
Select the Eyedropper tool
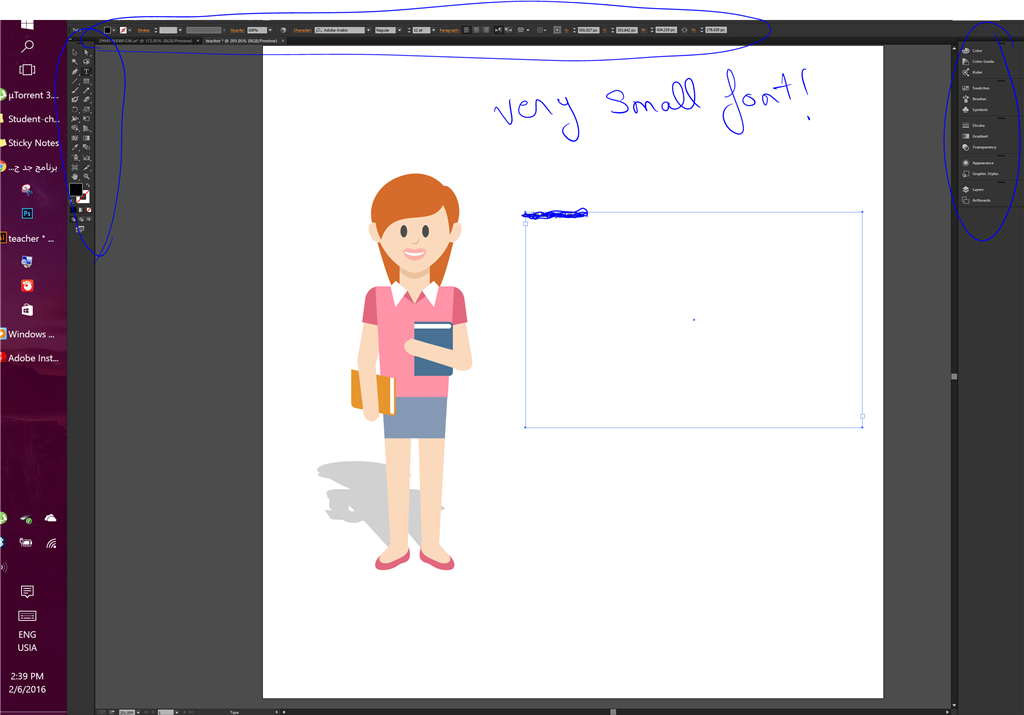[x=74, y=147]
